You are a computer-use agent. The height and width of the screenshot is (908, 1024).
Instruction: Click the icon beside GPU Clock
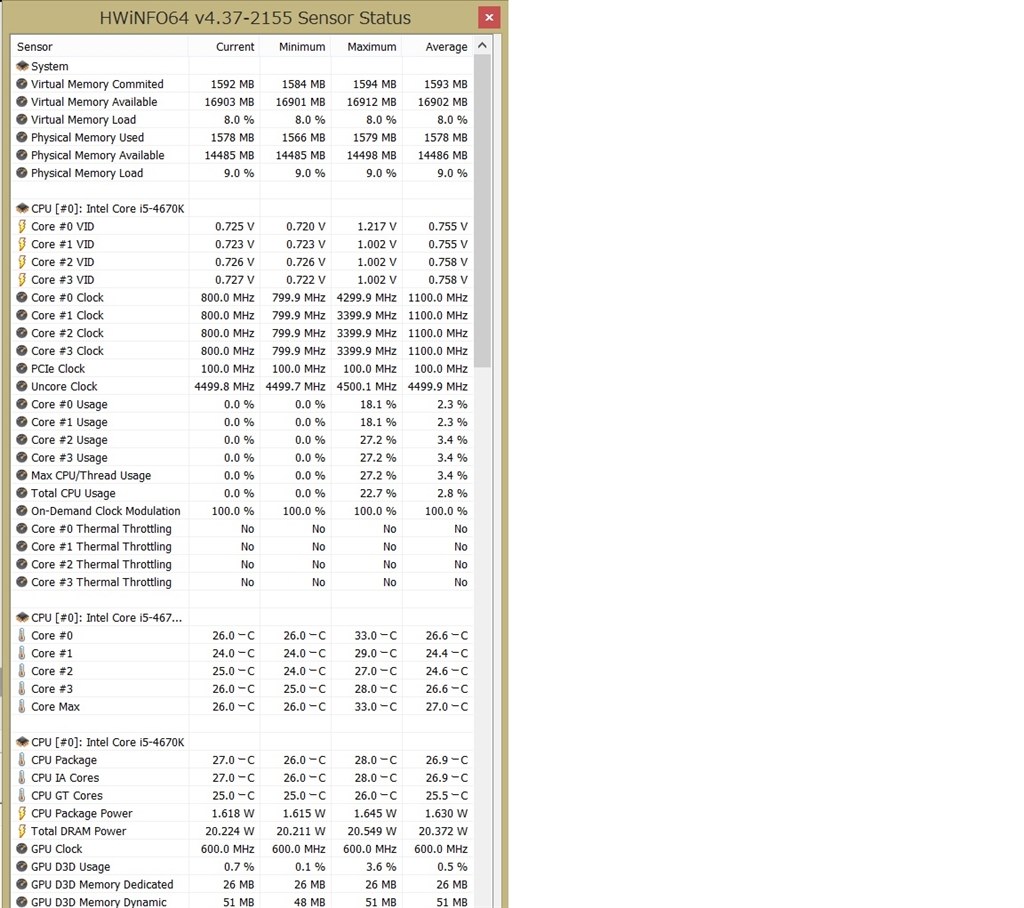pyautogui.click(x=22, y=849)
